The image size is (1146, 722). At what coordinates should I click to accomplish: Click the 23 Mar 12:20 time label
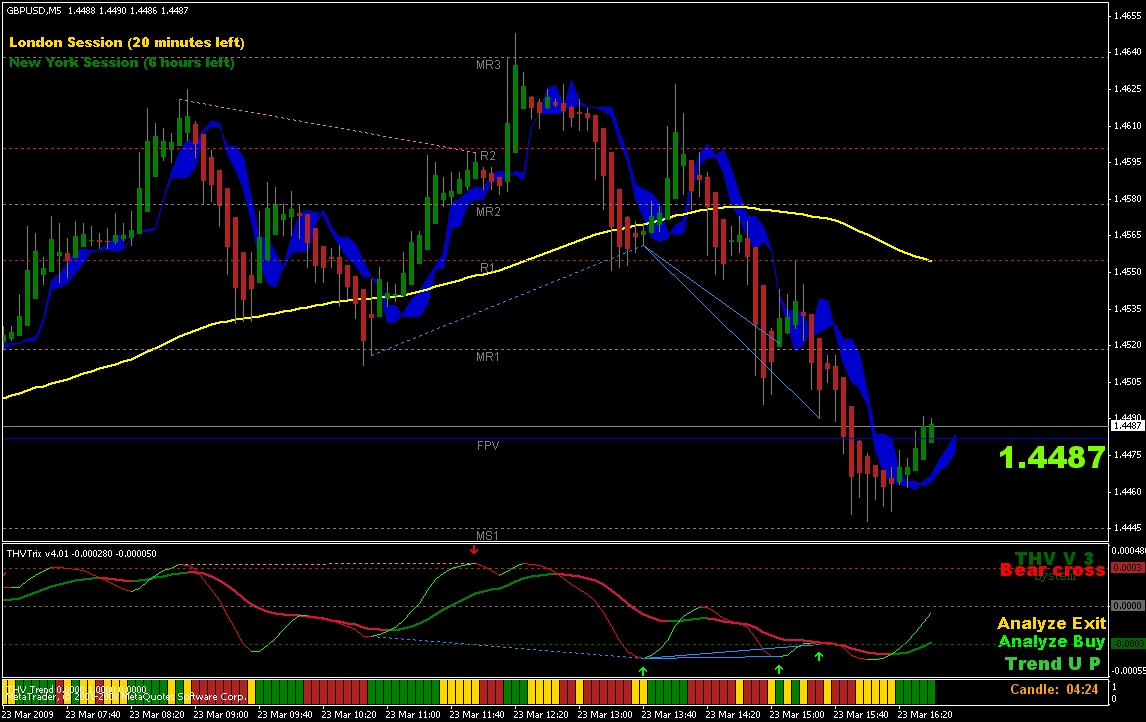[541, 715]
